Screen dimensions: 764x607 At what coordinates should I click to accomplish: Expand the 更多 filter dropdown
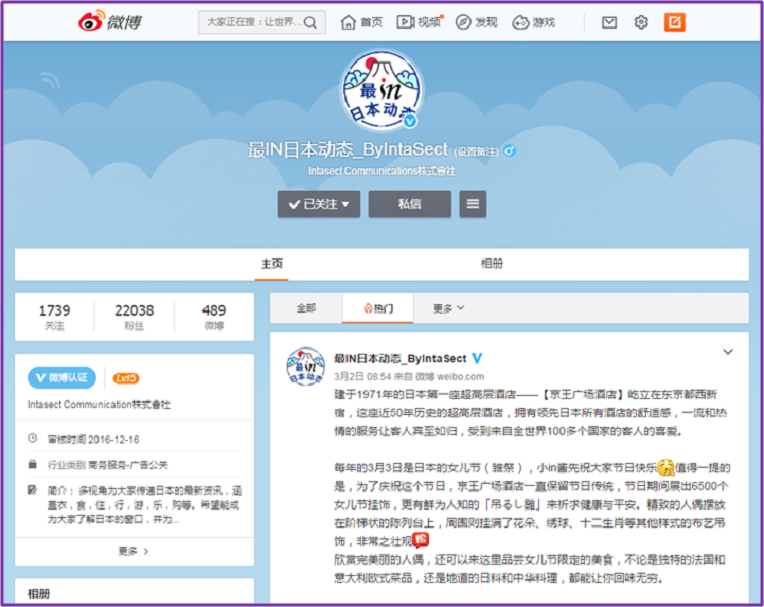[x=448, y=309]
